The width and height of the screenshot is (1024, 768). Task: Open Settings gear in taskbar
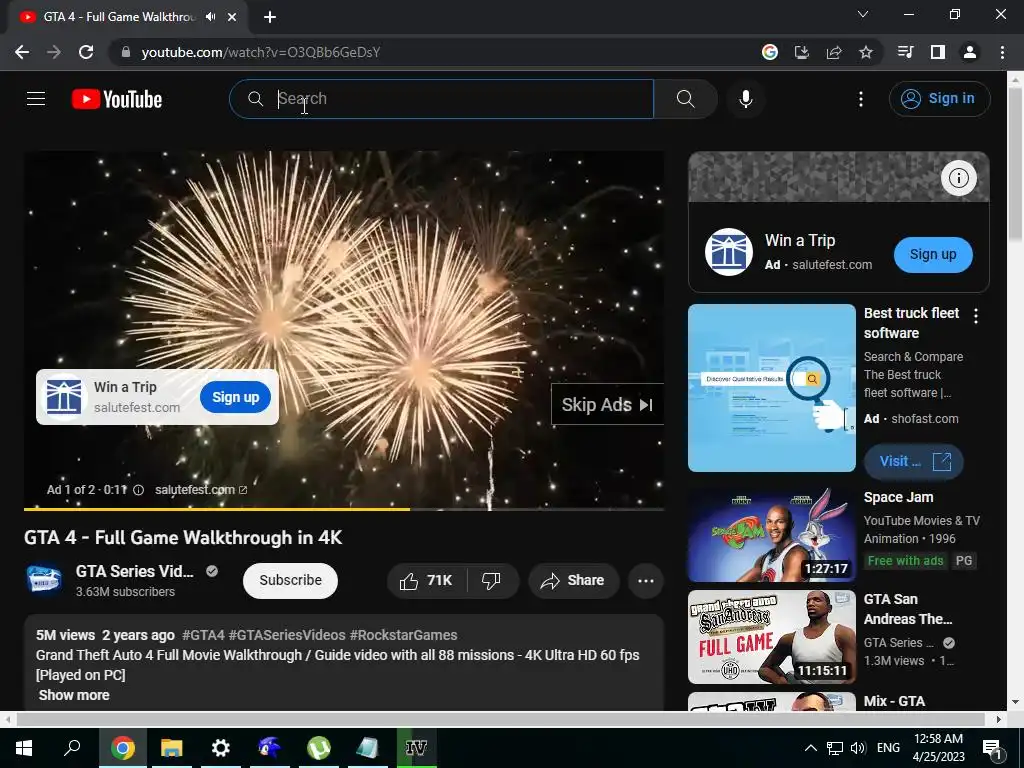pos(221,748)
